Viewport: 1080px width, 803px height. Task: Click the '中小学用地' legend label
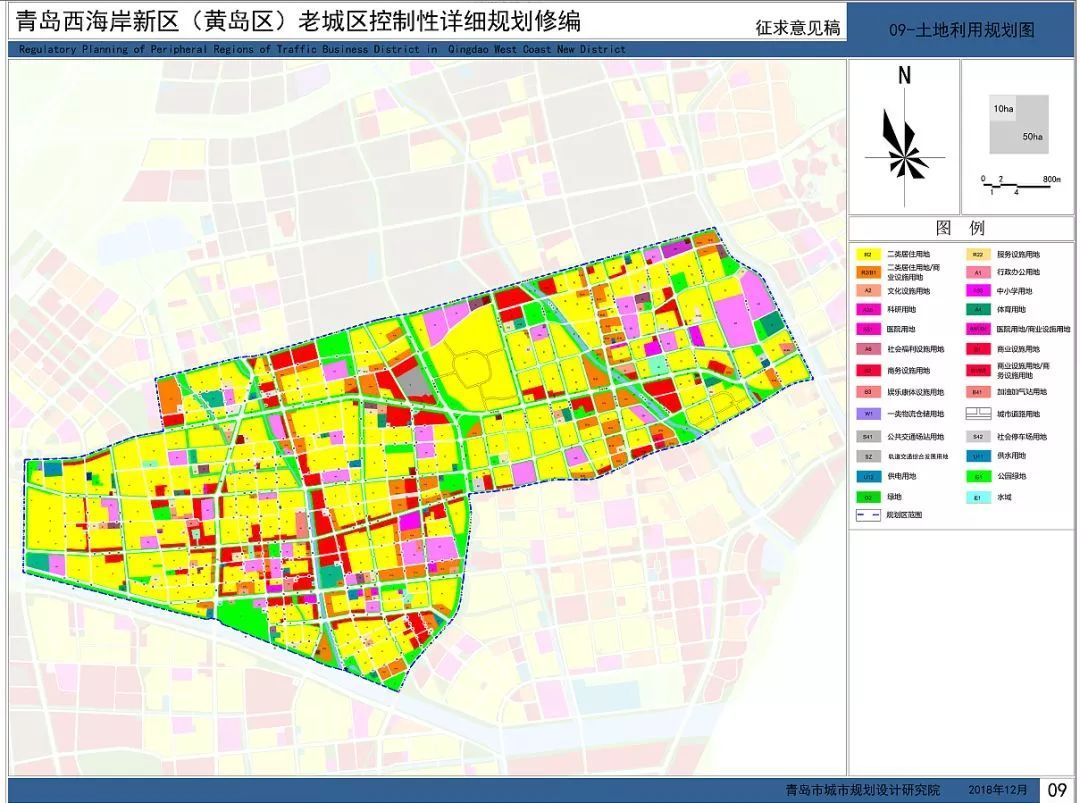click(1015, 291)
